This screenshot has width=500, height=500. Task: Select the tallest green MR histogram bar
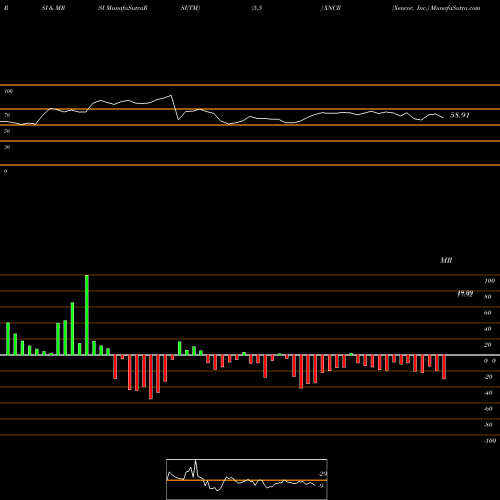pos(87,315)
